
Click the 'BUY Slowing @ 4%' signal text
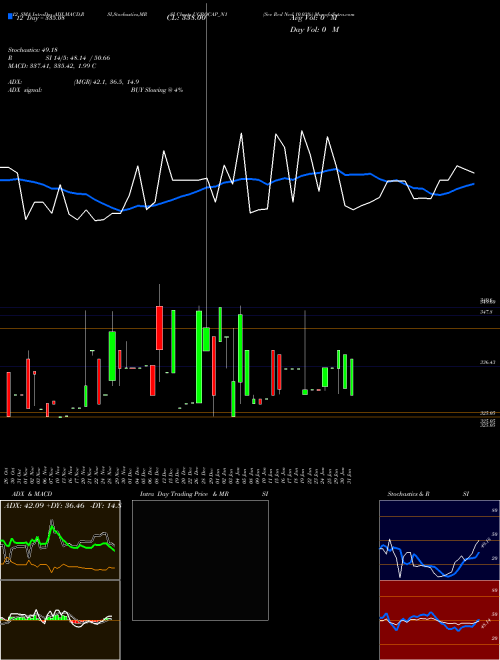click(x=157, y=90)
